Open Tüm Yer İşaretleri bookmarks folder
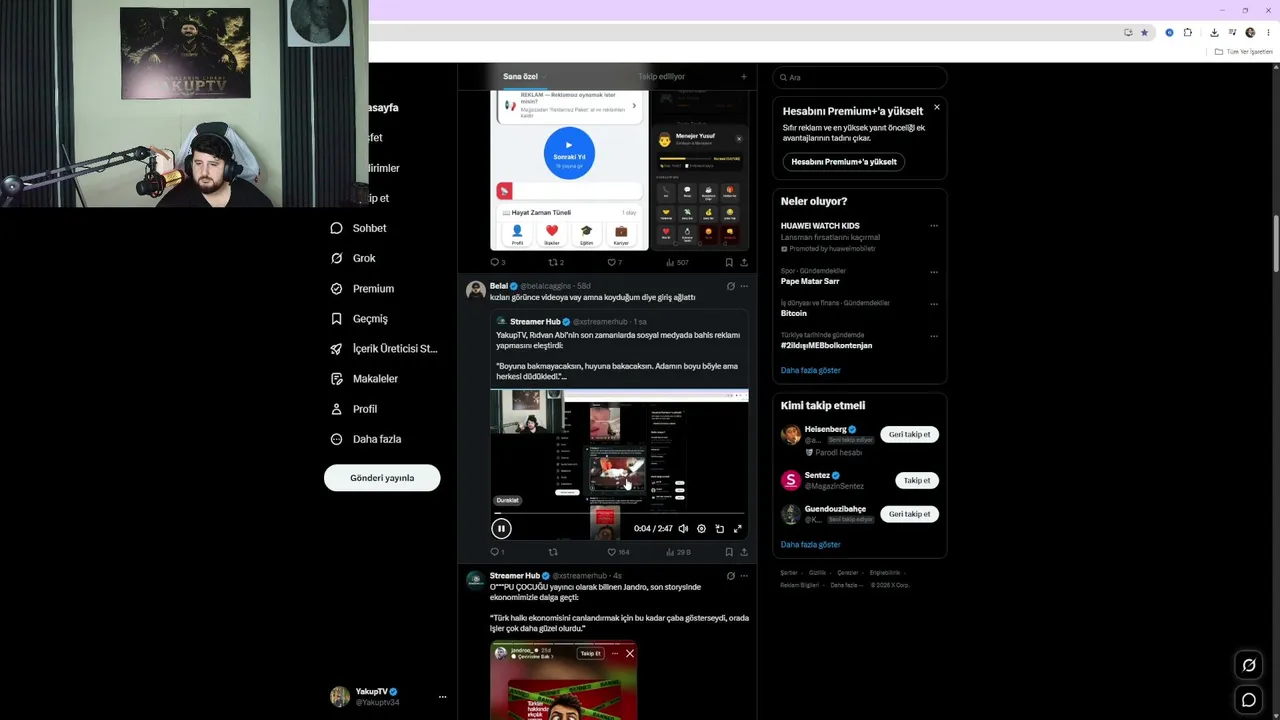Screen dimensions: 1280x720 1243,52
